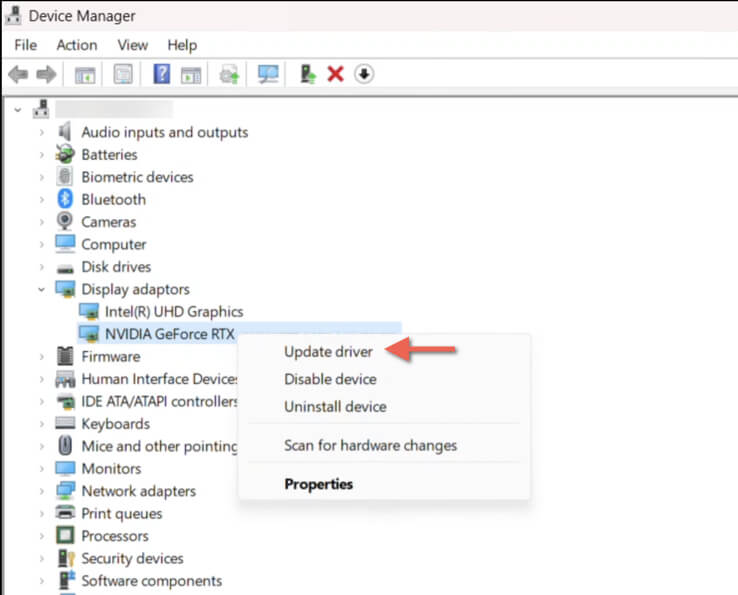This screenshot has height=595, width=738.
Task: Expand the IDE ATA/ATAPI controllers category
Action: 41,401
